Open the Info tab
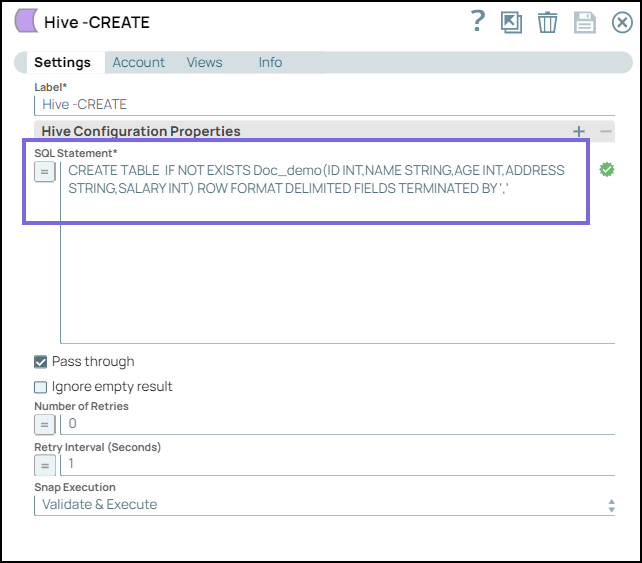Viewport: 642px width, 563px height. click(270, 62)
